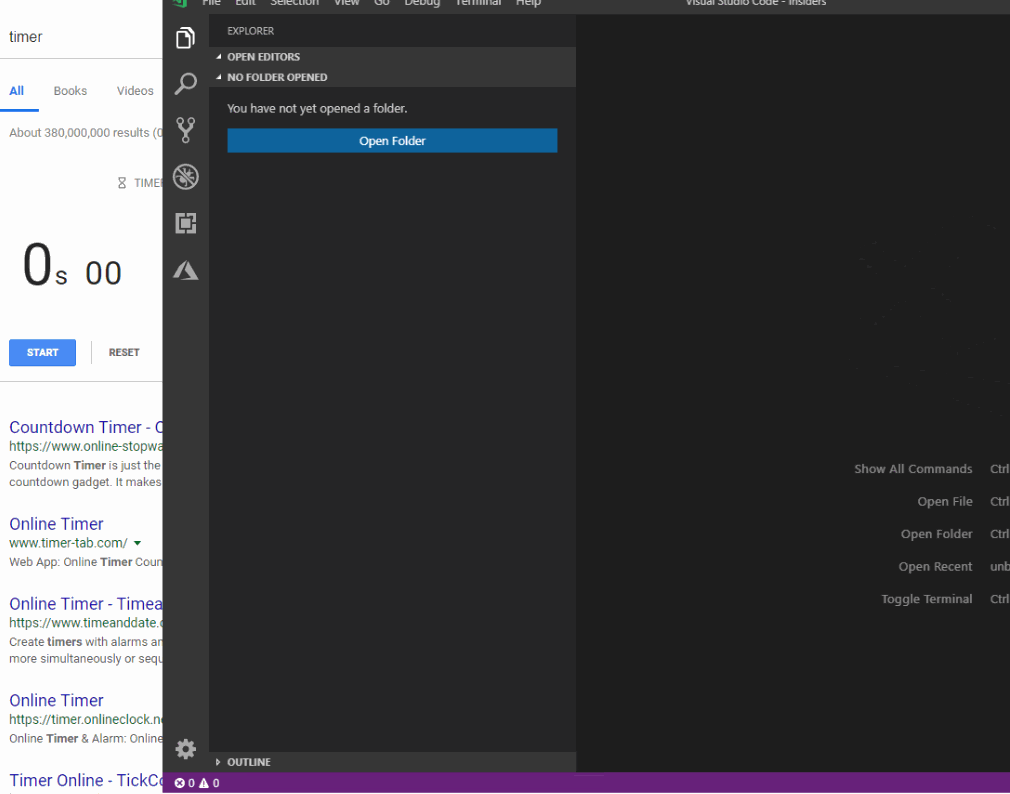The height and width of the screenshot is (794, 1010).
Task: Switch to the Books search tab
Action: (x=70, y=91)
